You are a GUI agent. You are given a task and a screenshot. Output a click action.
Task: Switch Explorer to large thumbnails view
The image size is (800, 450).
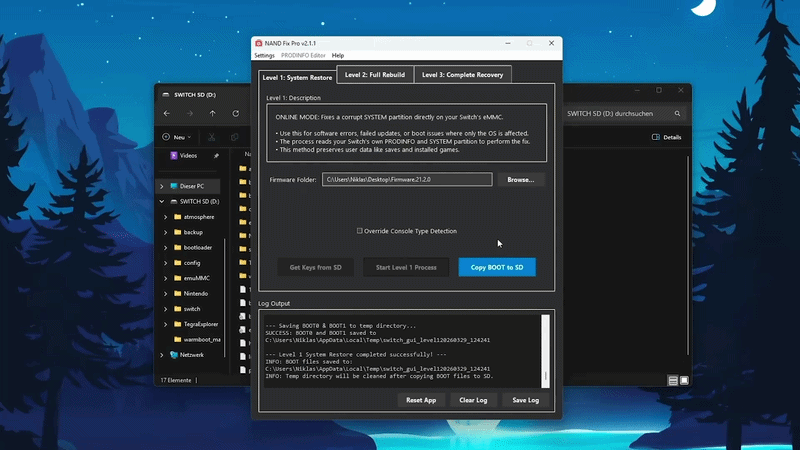[684, 381]
